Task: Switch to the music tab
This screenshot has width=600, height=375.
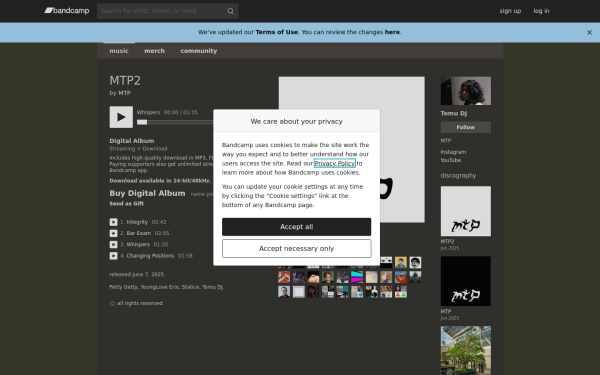Action: click(x=119, y=51)
